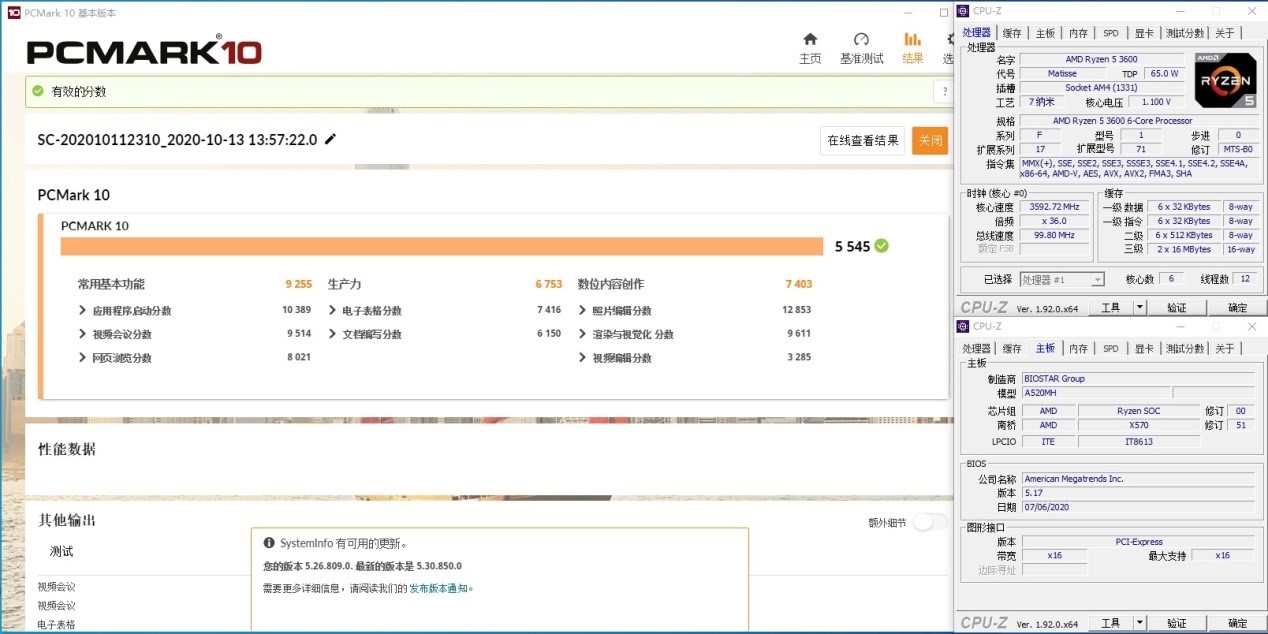Click the CPU-Z icon in the processor window title bar
This screenshot has height=634, width=1268.
pos(963,11)
